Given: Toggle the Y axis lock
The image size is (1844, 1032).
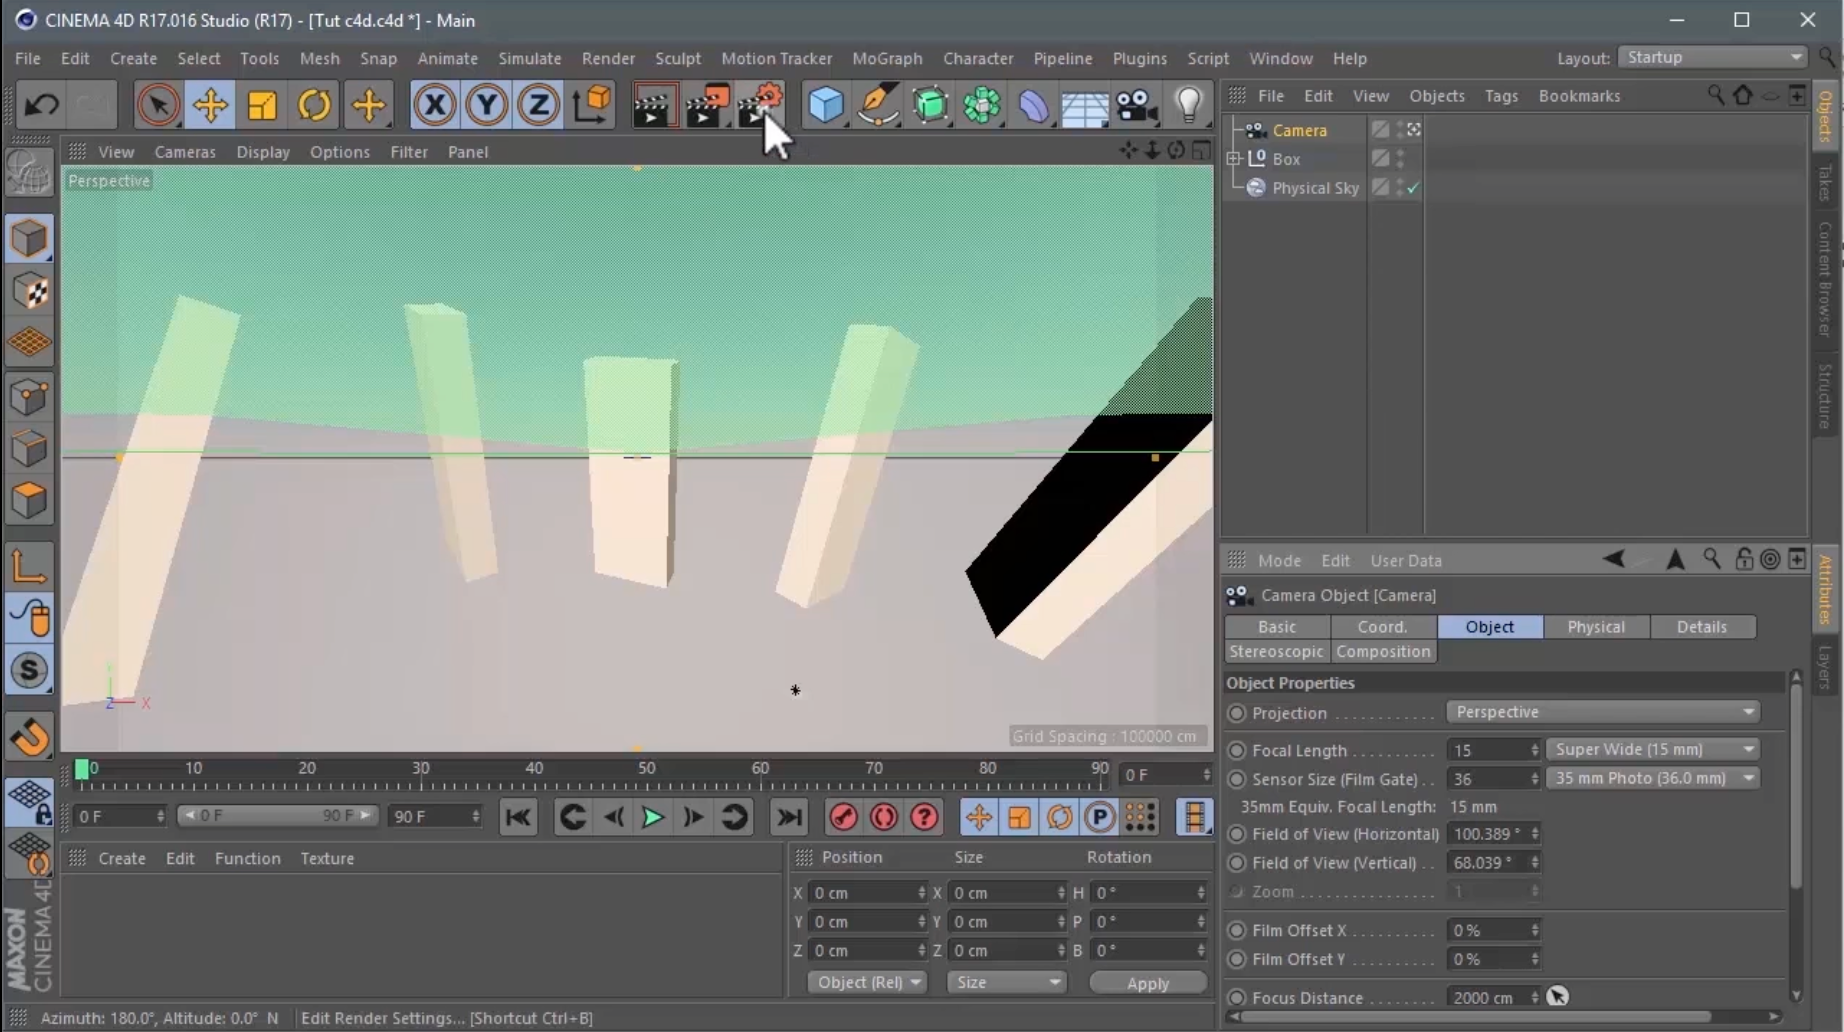Looking at the screenshot, I should tap(486, 104).
